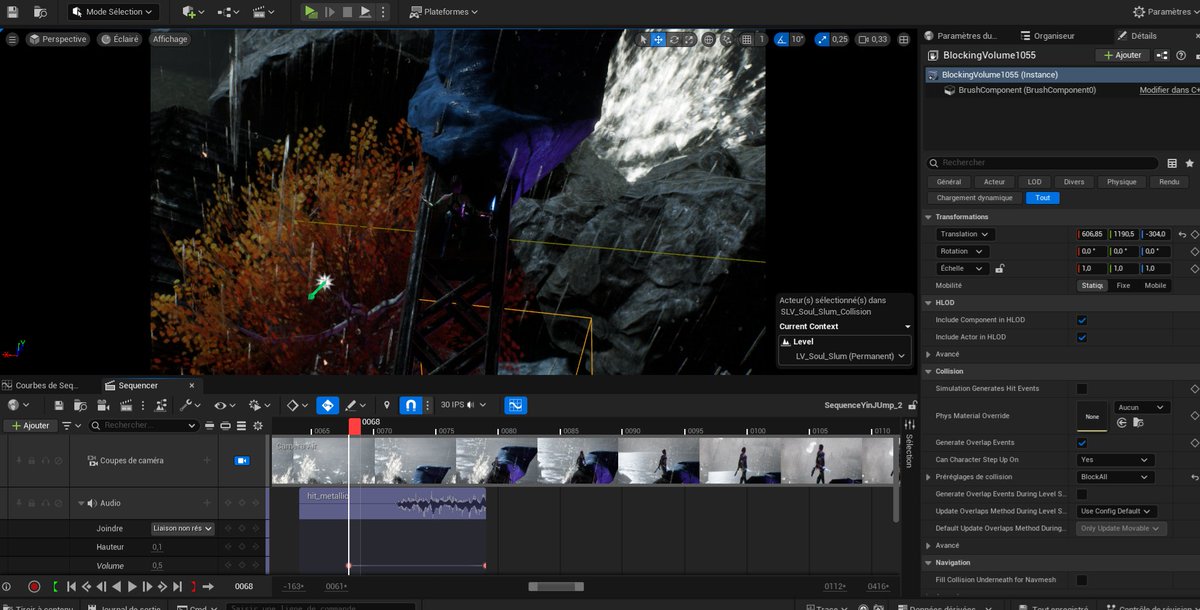1200x610 pixels.
Task: Open the Content Browser from the top toolbar
Action: click(x=40, y=12)
